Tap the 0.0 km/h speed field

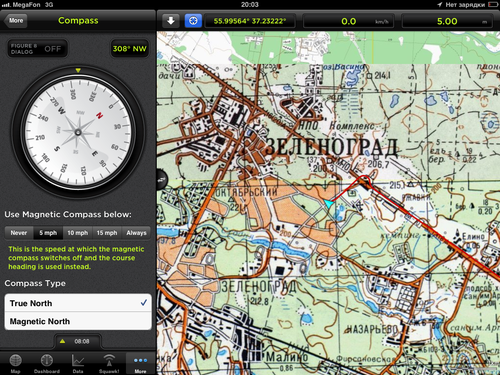click(348, 21)
